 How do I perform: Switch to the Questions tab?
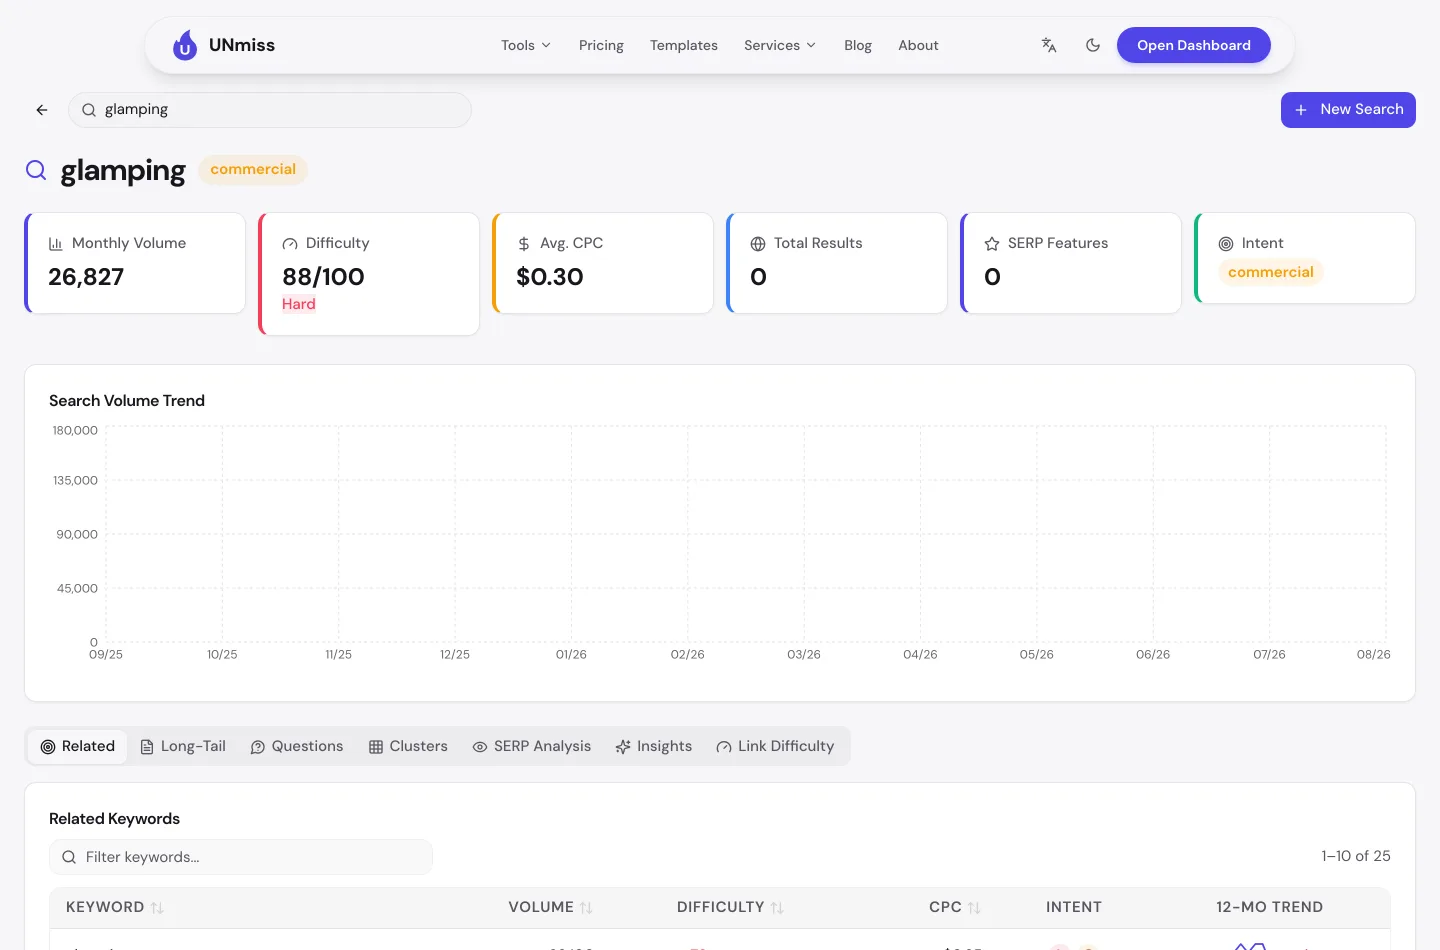pos(297,746)
